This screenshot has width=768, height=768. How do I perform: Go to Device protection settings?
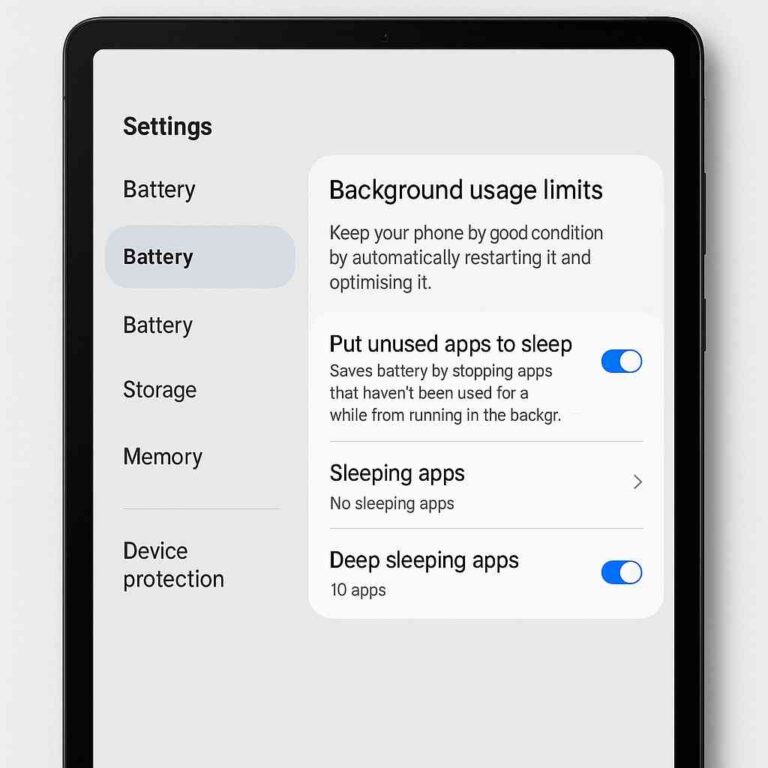pos(173,565)
